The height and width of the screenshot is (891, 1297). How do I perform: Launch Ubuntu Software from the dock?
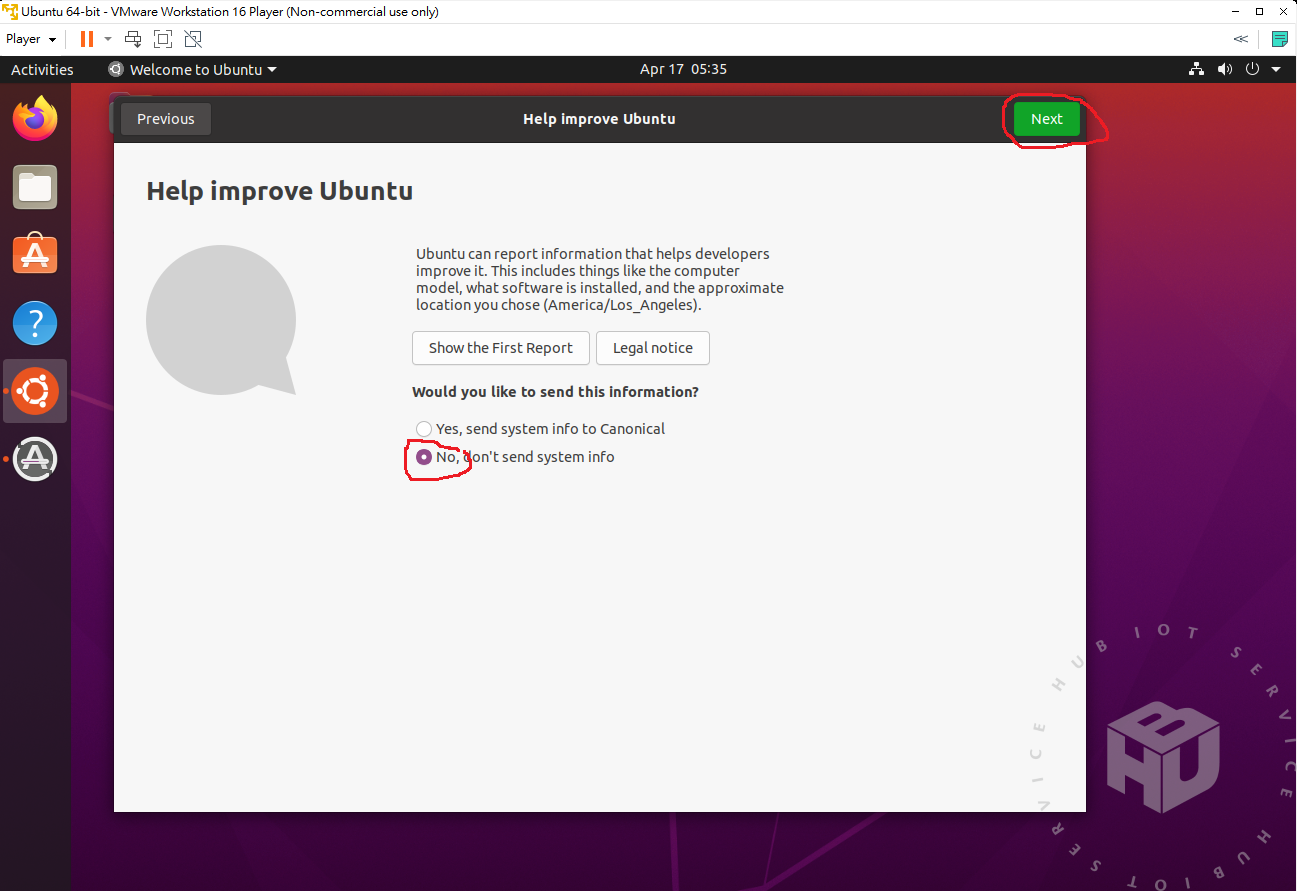point(35,255)
